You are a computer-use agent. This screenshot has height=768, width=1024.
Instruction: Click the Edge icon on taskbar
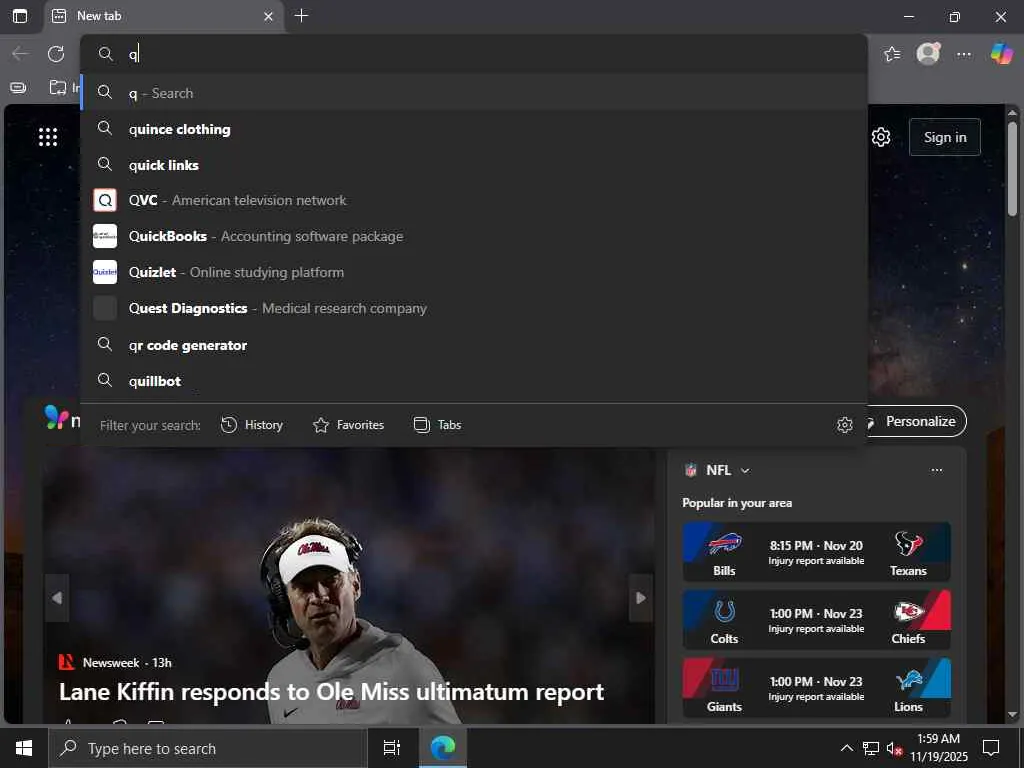(443, 748)
